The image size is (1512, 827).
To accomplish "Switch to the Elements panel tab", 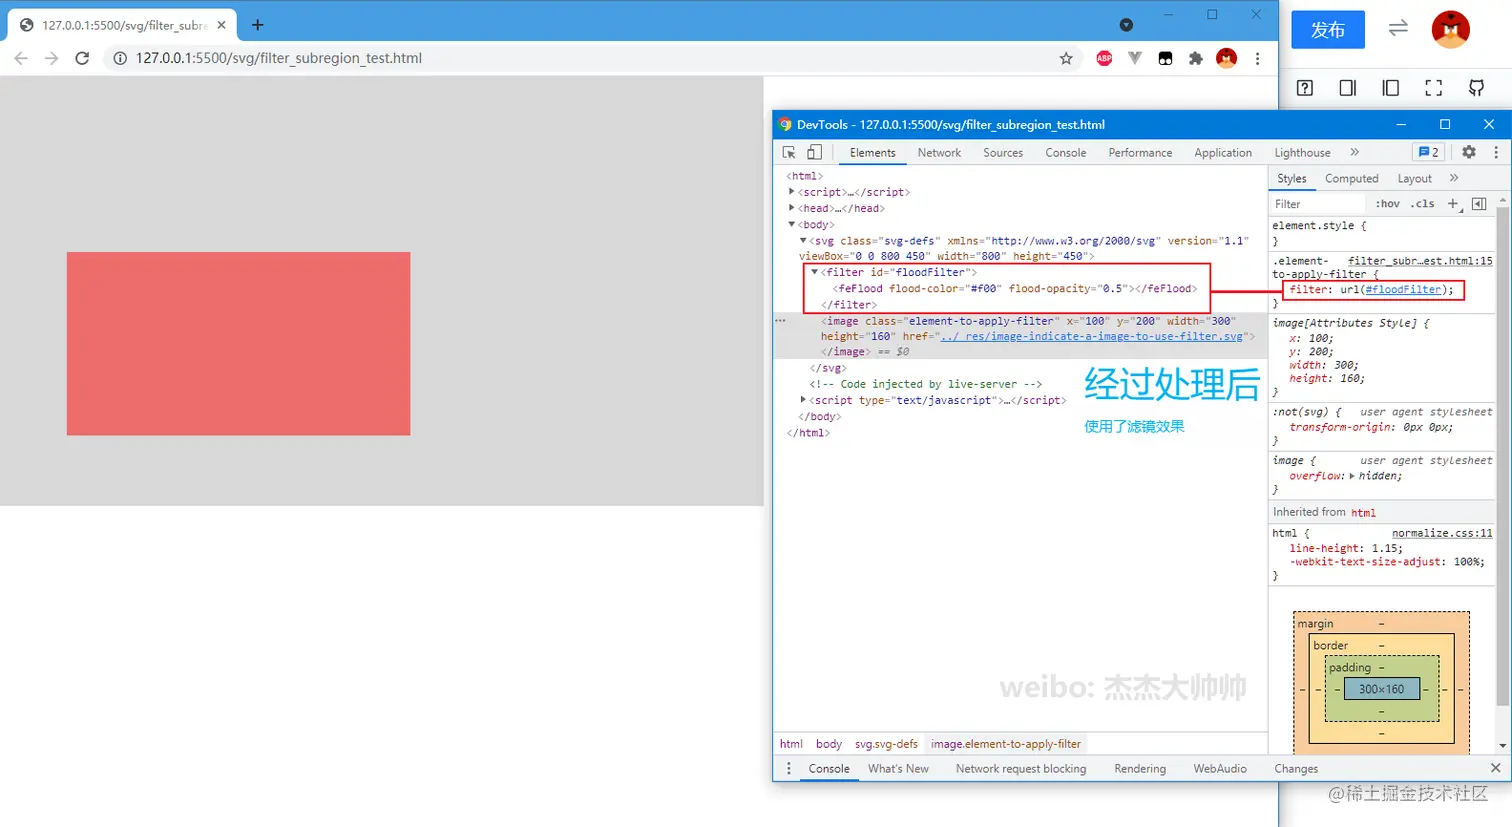I will [x=872, y=153].
